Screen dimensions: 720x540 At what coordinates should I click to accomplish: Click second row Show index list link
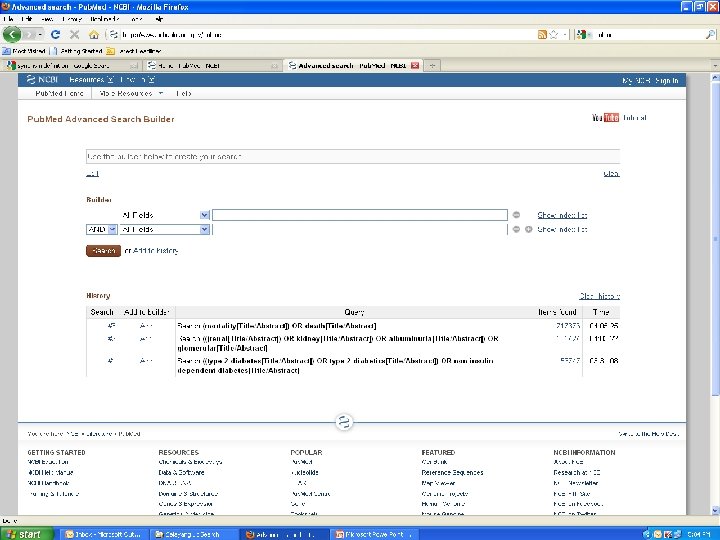pyautogui.click(x=562, y=229)
